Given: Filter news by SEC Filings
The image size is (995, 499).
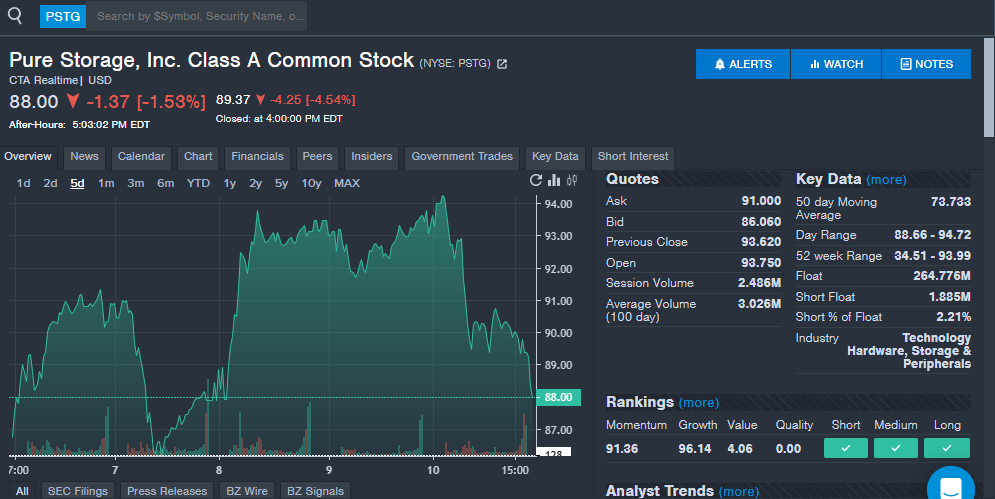Looking at the screenshot, I should (77, 491).
